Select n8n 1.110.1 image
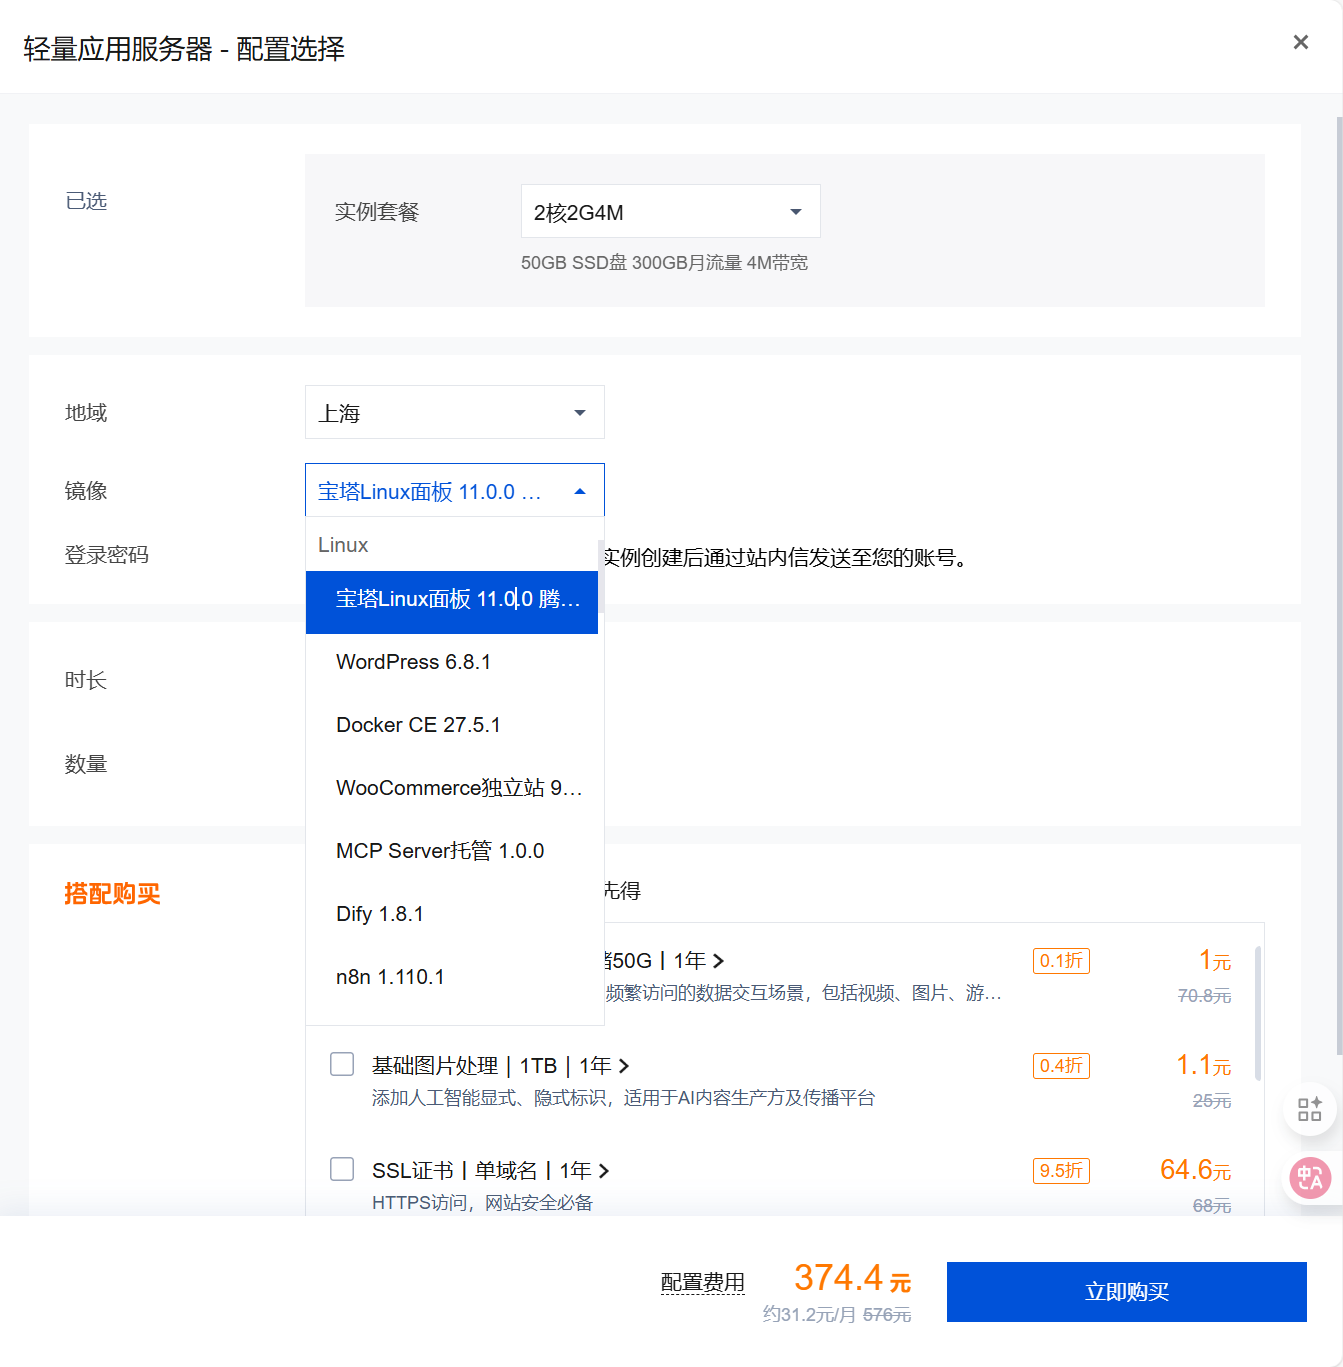1343x1367 pixels. pos(390,977)
